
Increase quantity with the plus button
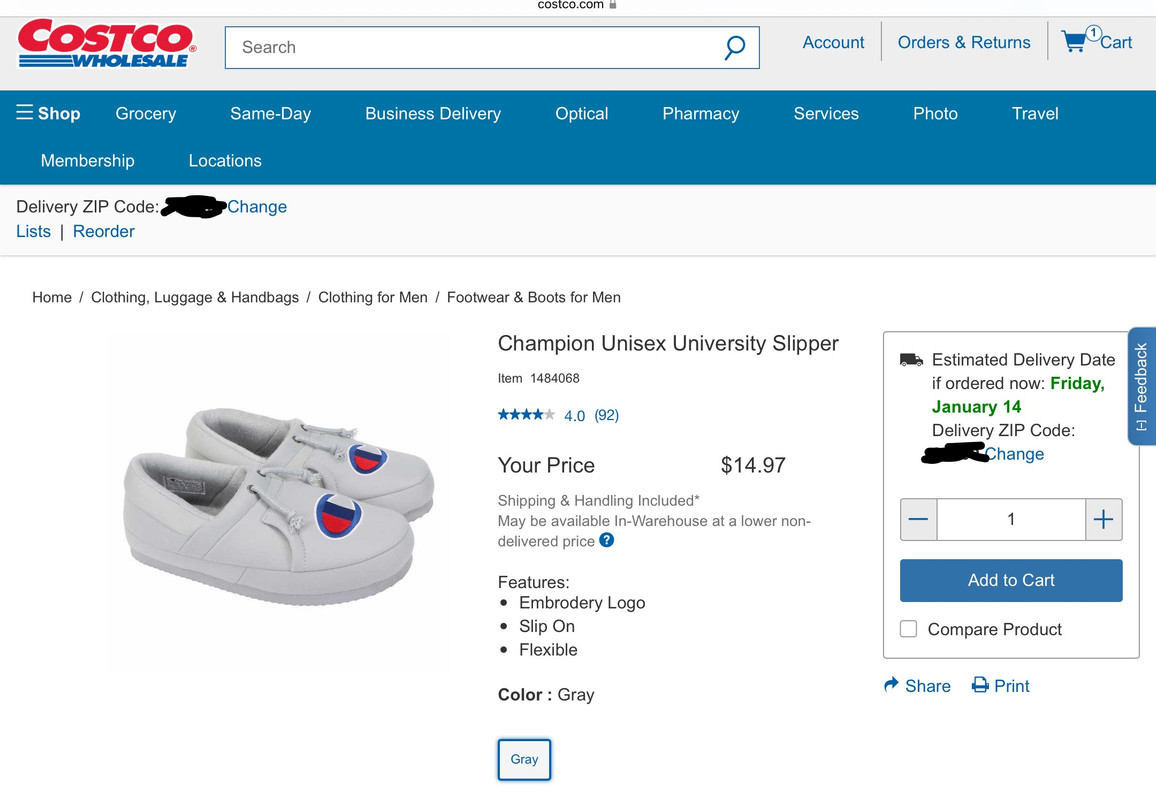(x=1103, y=519)
